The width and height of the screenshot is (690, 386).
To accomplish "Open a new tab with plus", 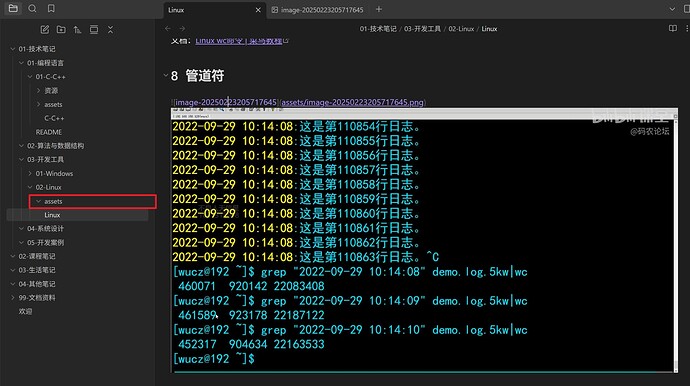I will (379, 9).
